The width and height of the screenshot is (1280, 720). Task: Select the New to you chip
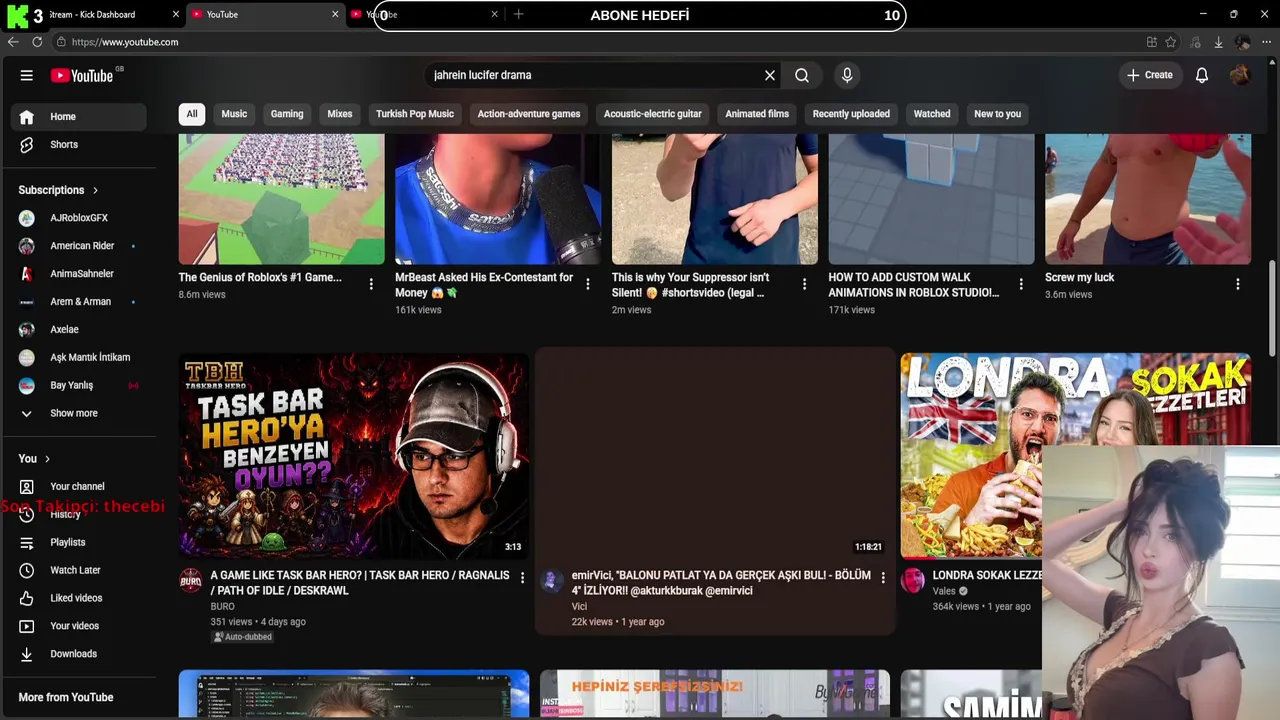[998, 114]
